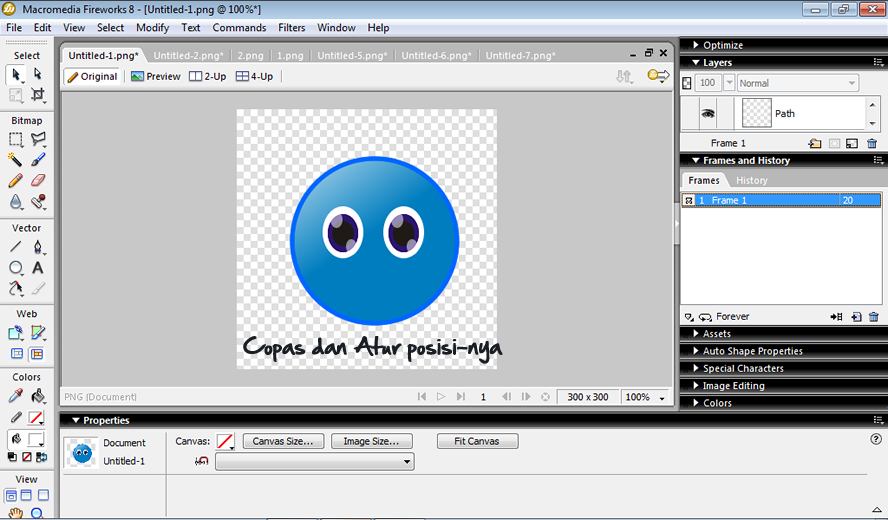Screen dimensions: 888x520
Task: Delete selected layer with trash icon
Action: coord(872,143)
